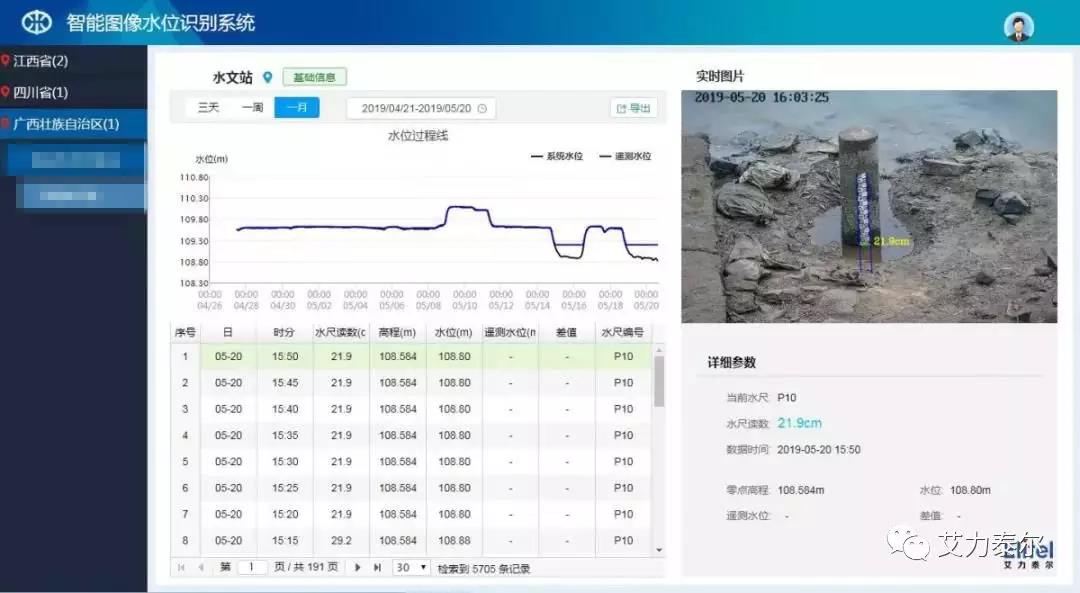Click the system logo in the header

(37, 22)
